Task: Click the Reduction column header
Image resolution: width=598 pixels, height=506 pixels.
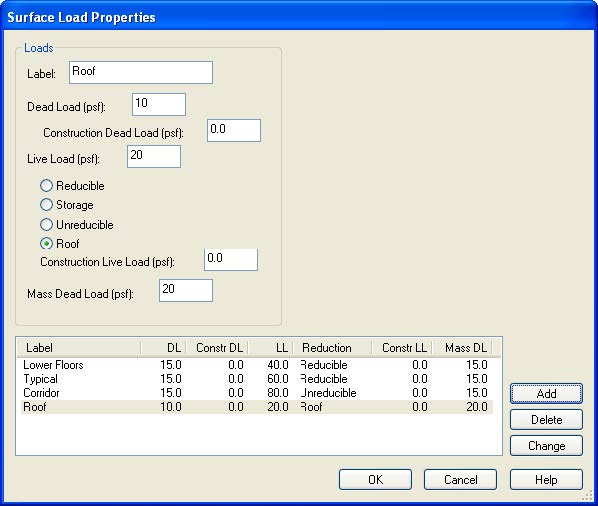Action: pos(332,348)
